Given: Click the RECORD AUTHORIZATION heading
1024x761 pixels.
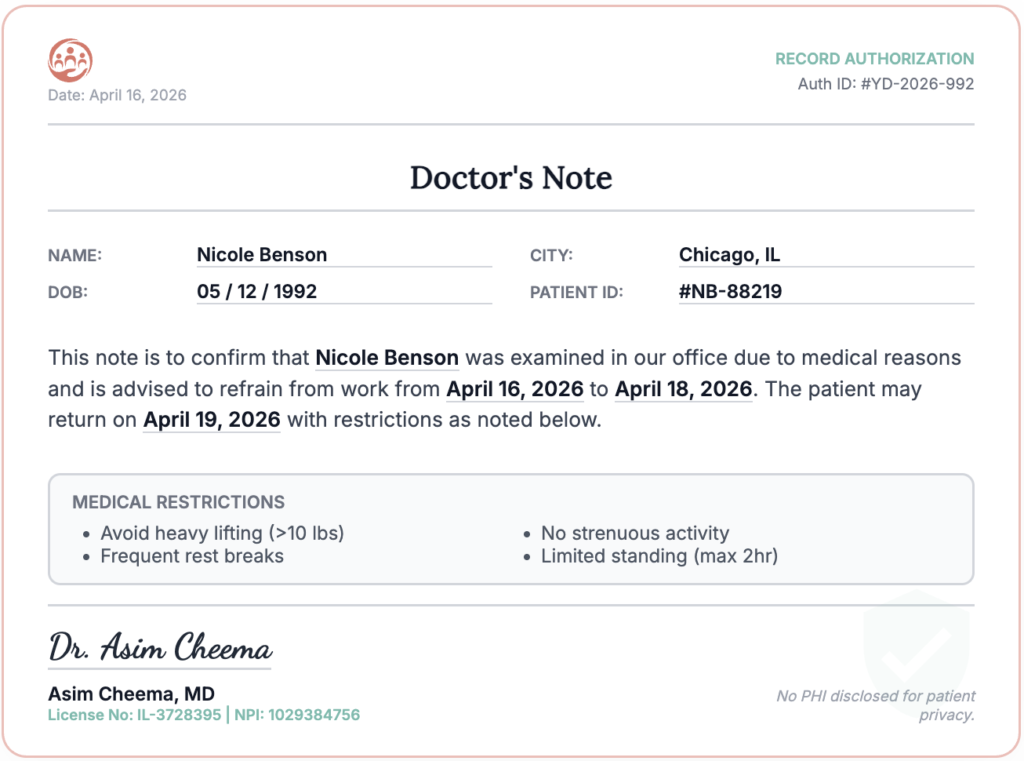Looking at the screenshot, I should pos(874,59).
